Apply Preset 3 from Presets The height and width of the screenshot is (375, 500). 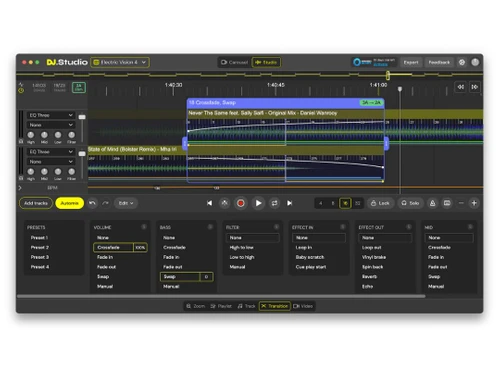40,257
